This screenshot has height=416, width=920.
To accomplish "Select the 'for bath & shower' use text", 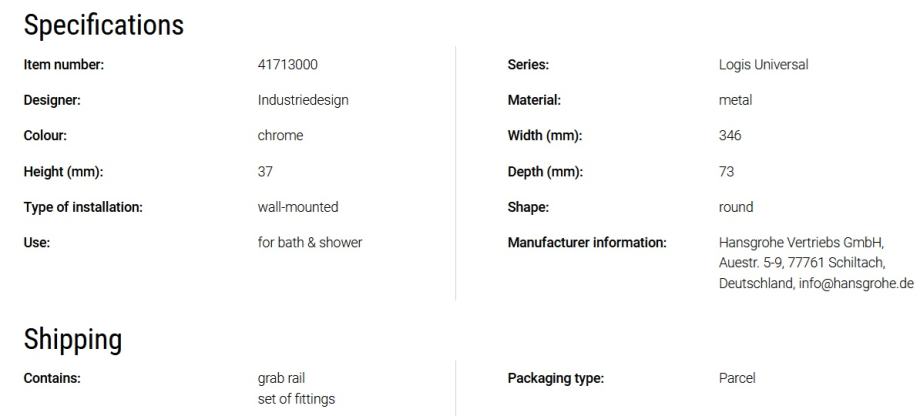I will 310,242.
